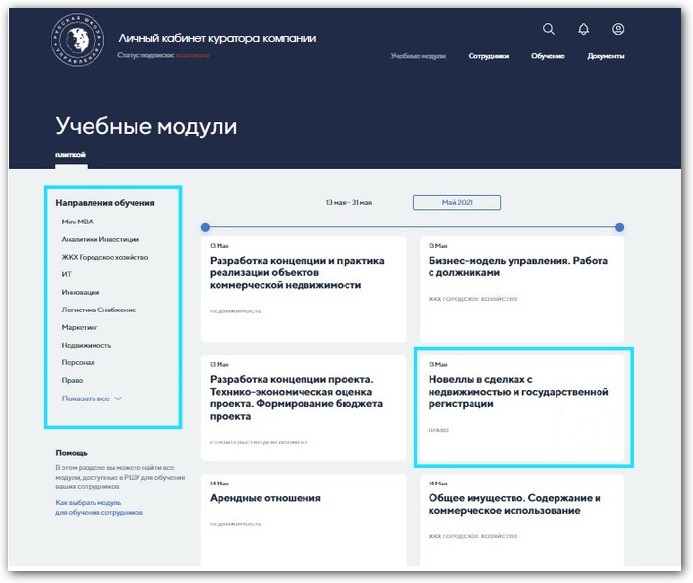
Task: Open 'Обучение' menu item
Action: coord(548,56)
